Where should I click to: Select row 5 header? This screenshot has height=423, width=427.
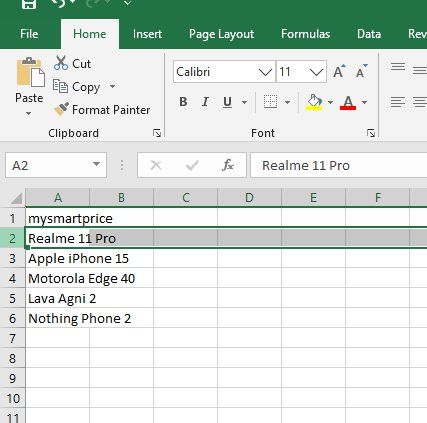click(13, 298)
